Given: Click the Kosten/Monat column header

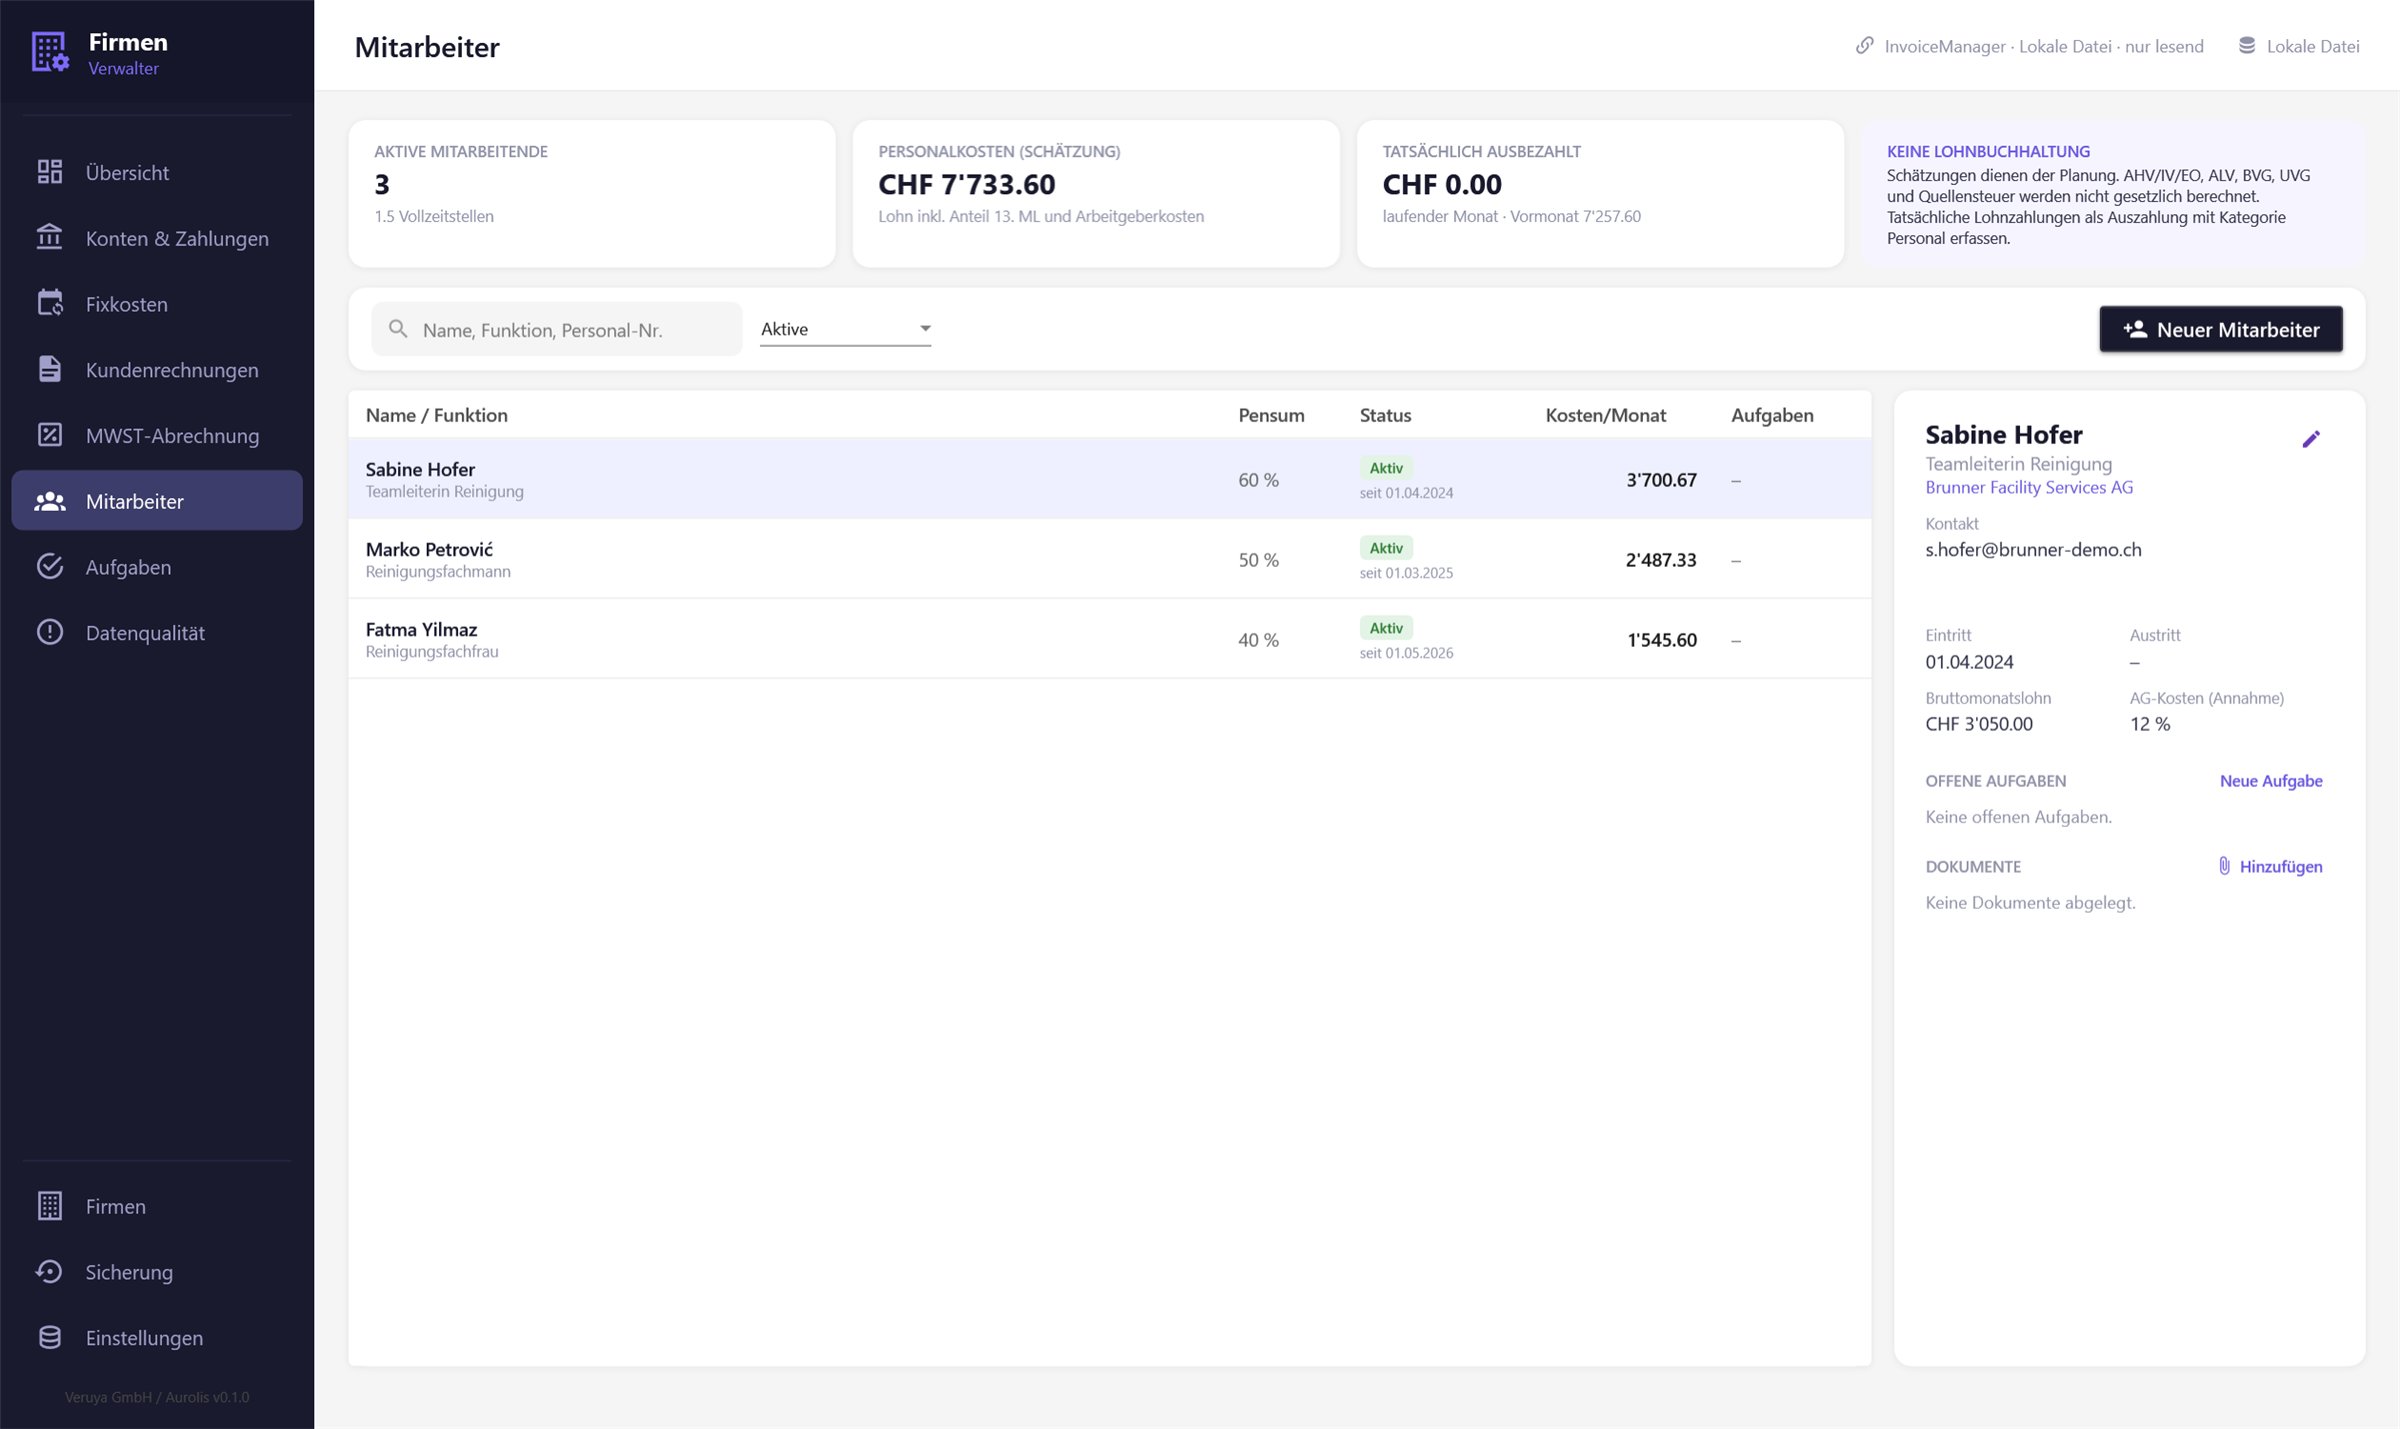Looking at the screenshot, I should 1606,415.
